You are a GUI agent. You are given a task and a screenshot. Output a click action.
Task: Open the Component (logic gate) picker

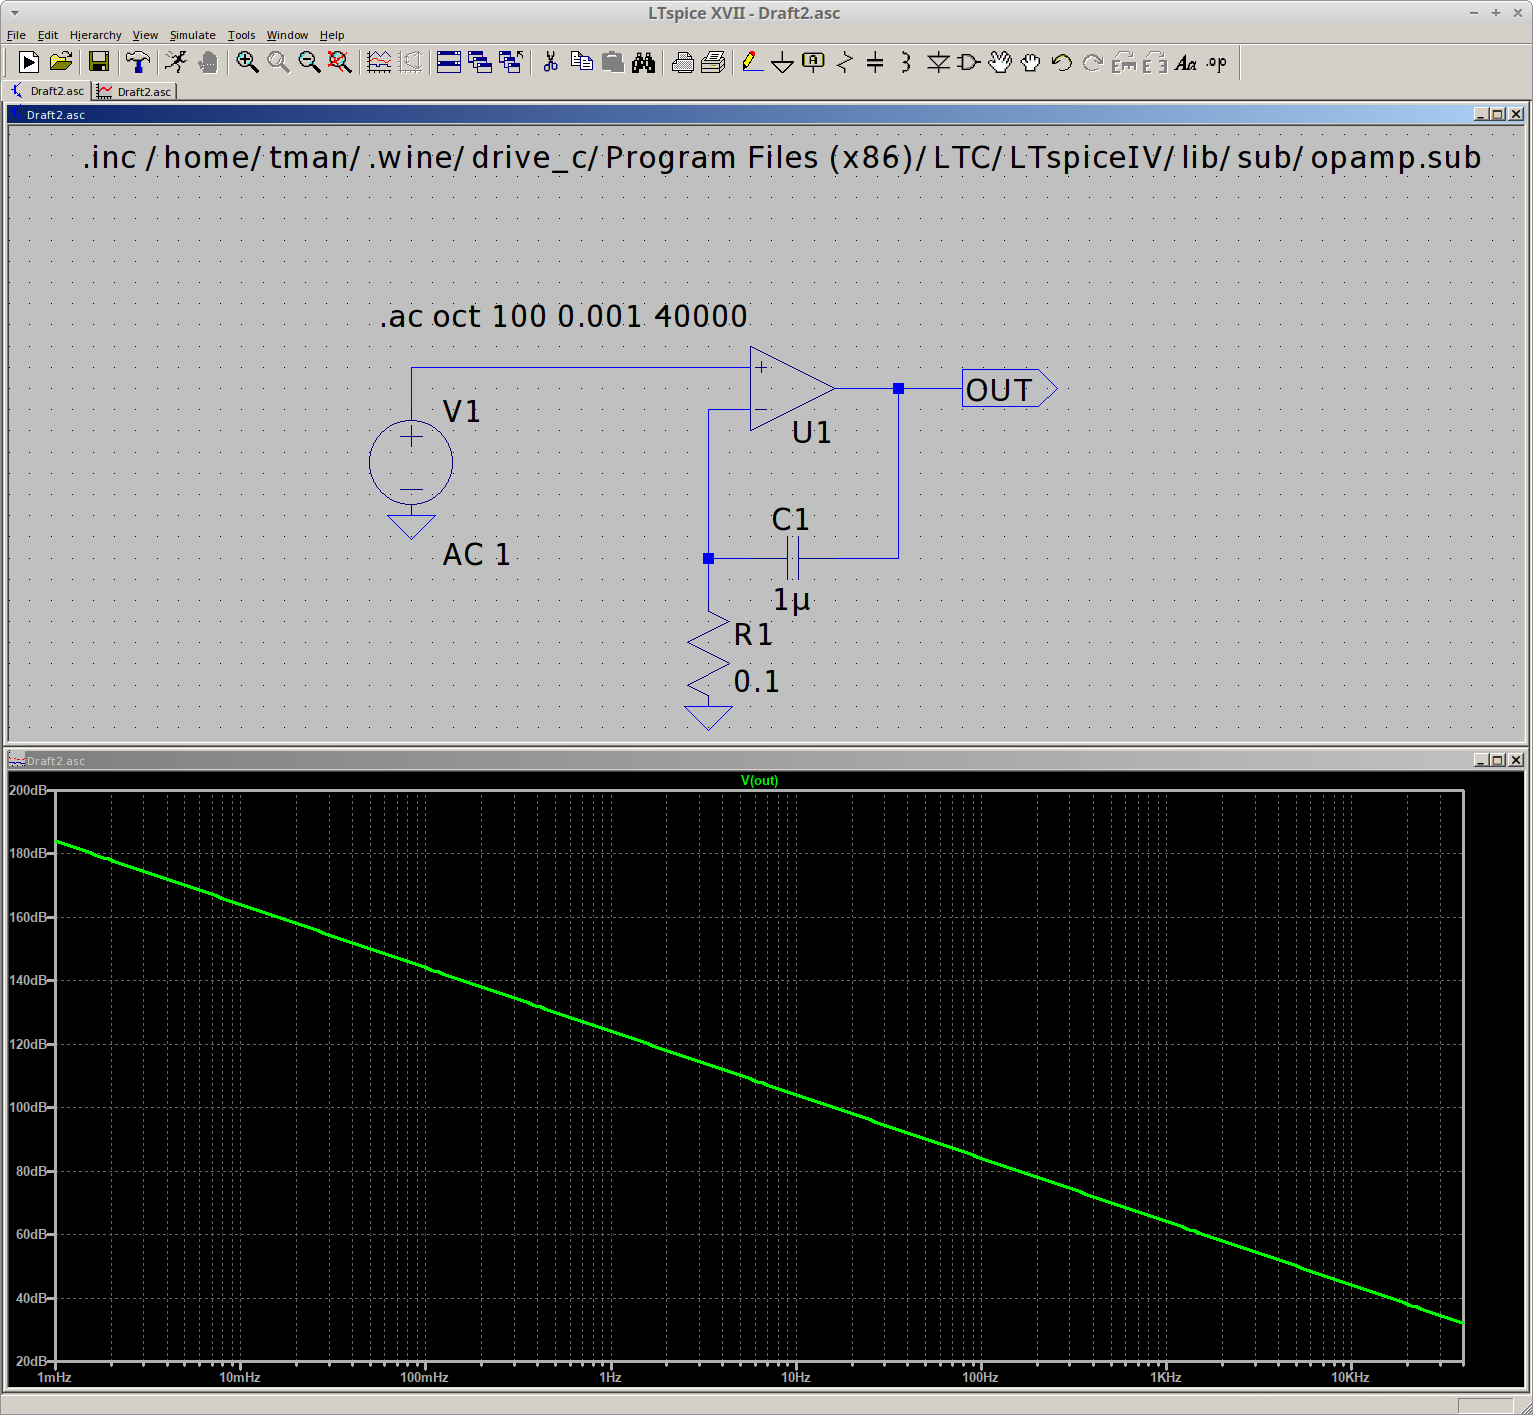point(968,62)
